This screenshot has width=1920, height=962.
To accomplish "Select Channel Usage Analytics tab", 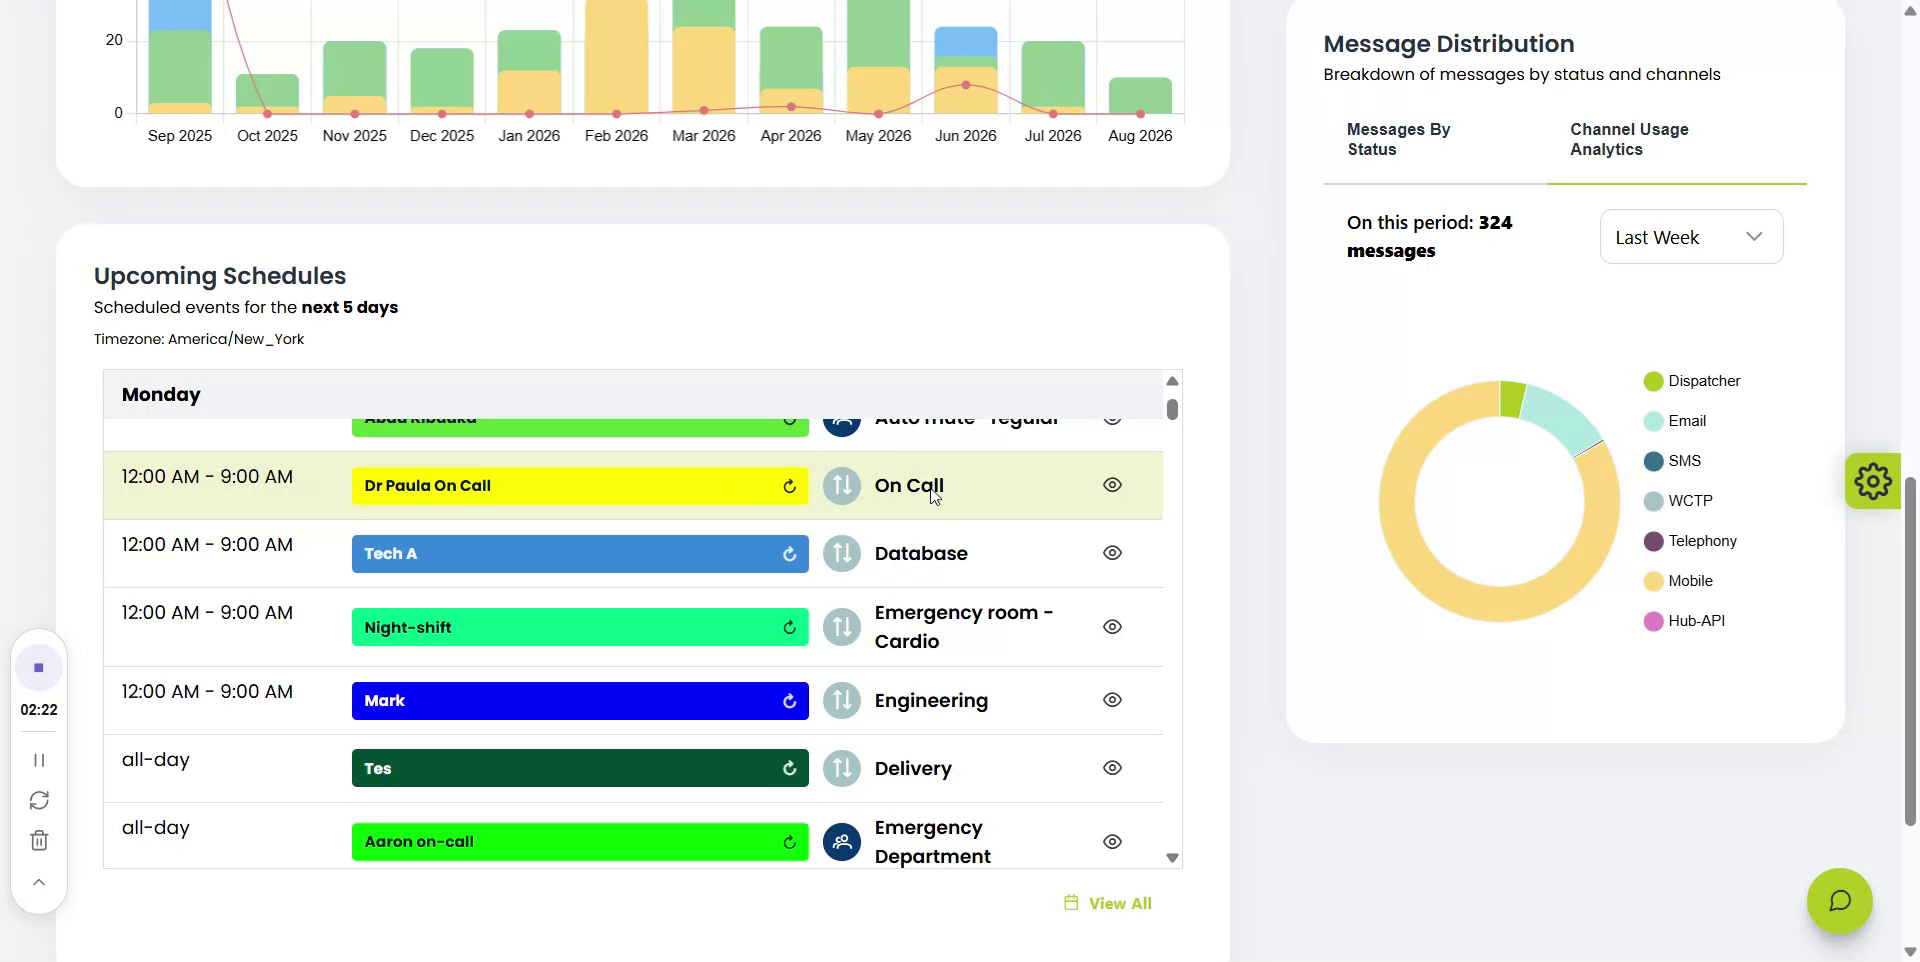I will (x=1629, y=140).
